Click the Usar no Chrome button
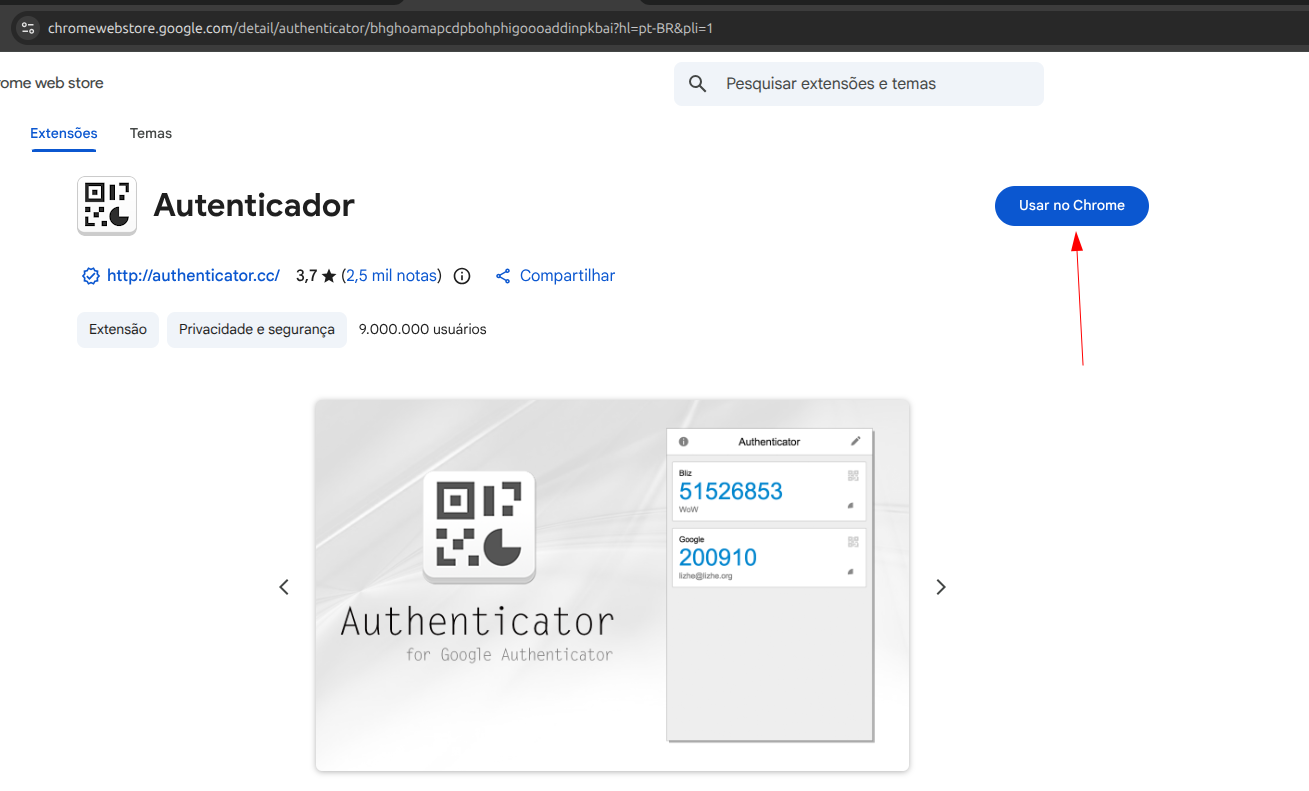 tap(1072, 206)
